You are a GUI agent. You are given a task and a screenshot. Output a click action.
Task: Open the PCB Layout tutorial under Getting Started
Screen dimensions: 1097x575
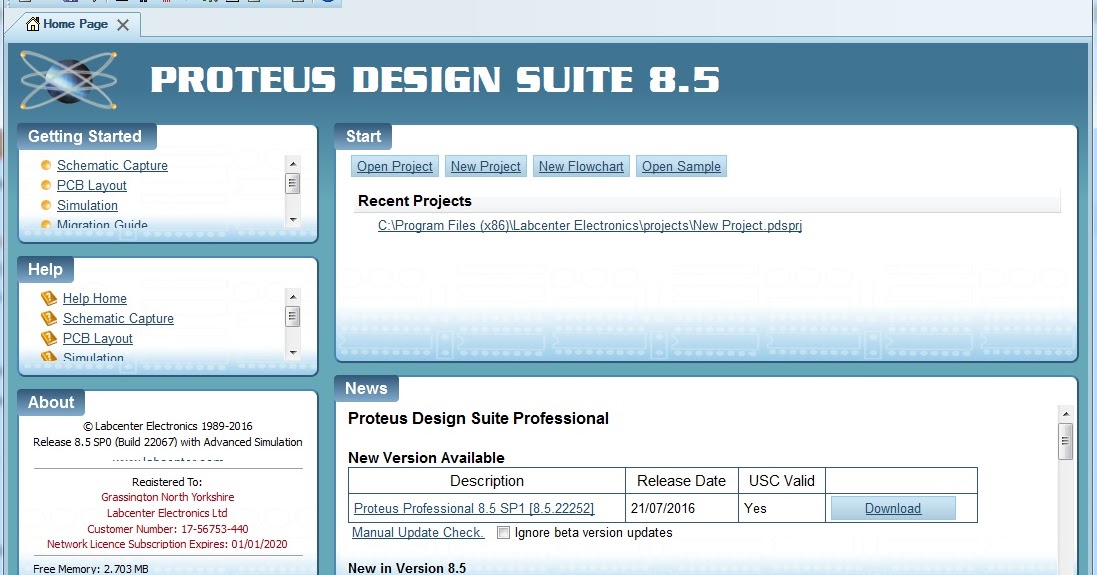coord(92,185)
